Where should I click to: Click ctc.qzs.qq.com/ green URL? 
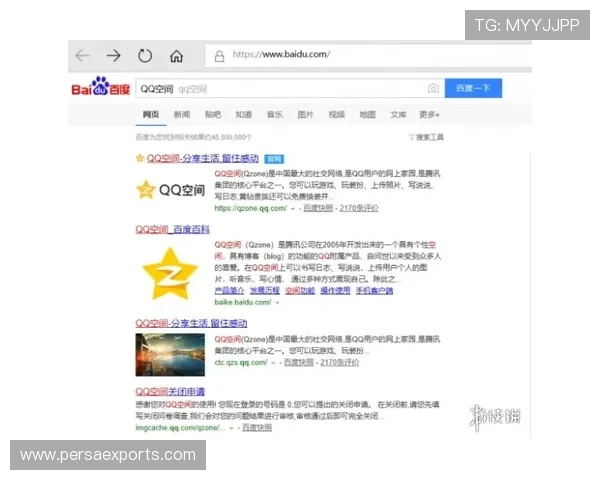[241, 362]
